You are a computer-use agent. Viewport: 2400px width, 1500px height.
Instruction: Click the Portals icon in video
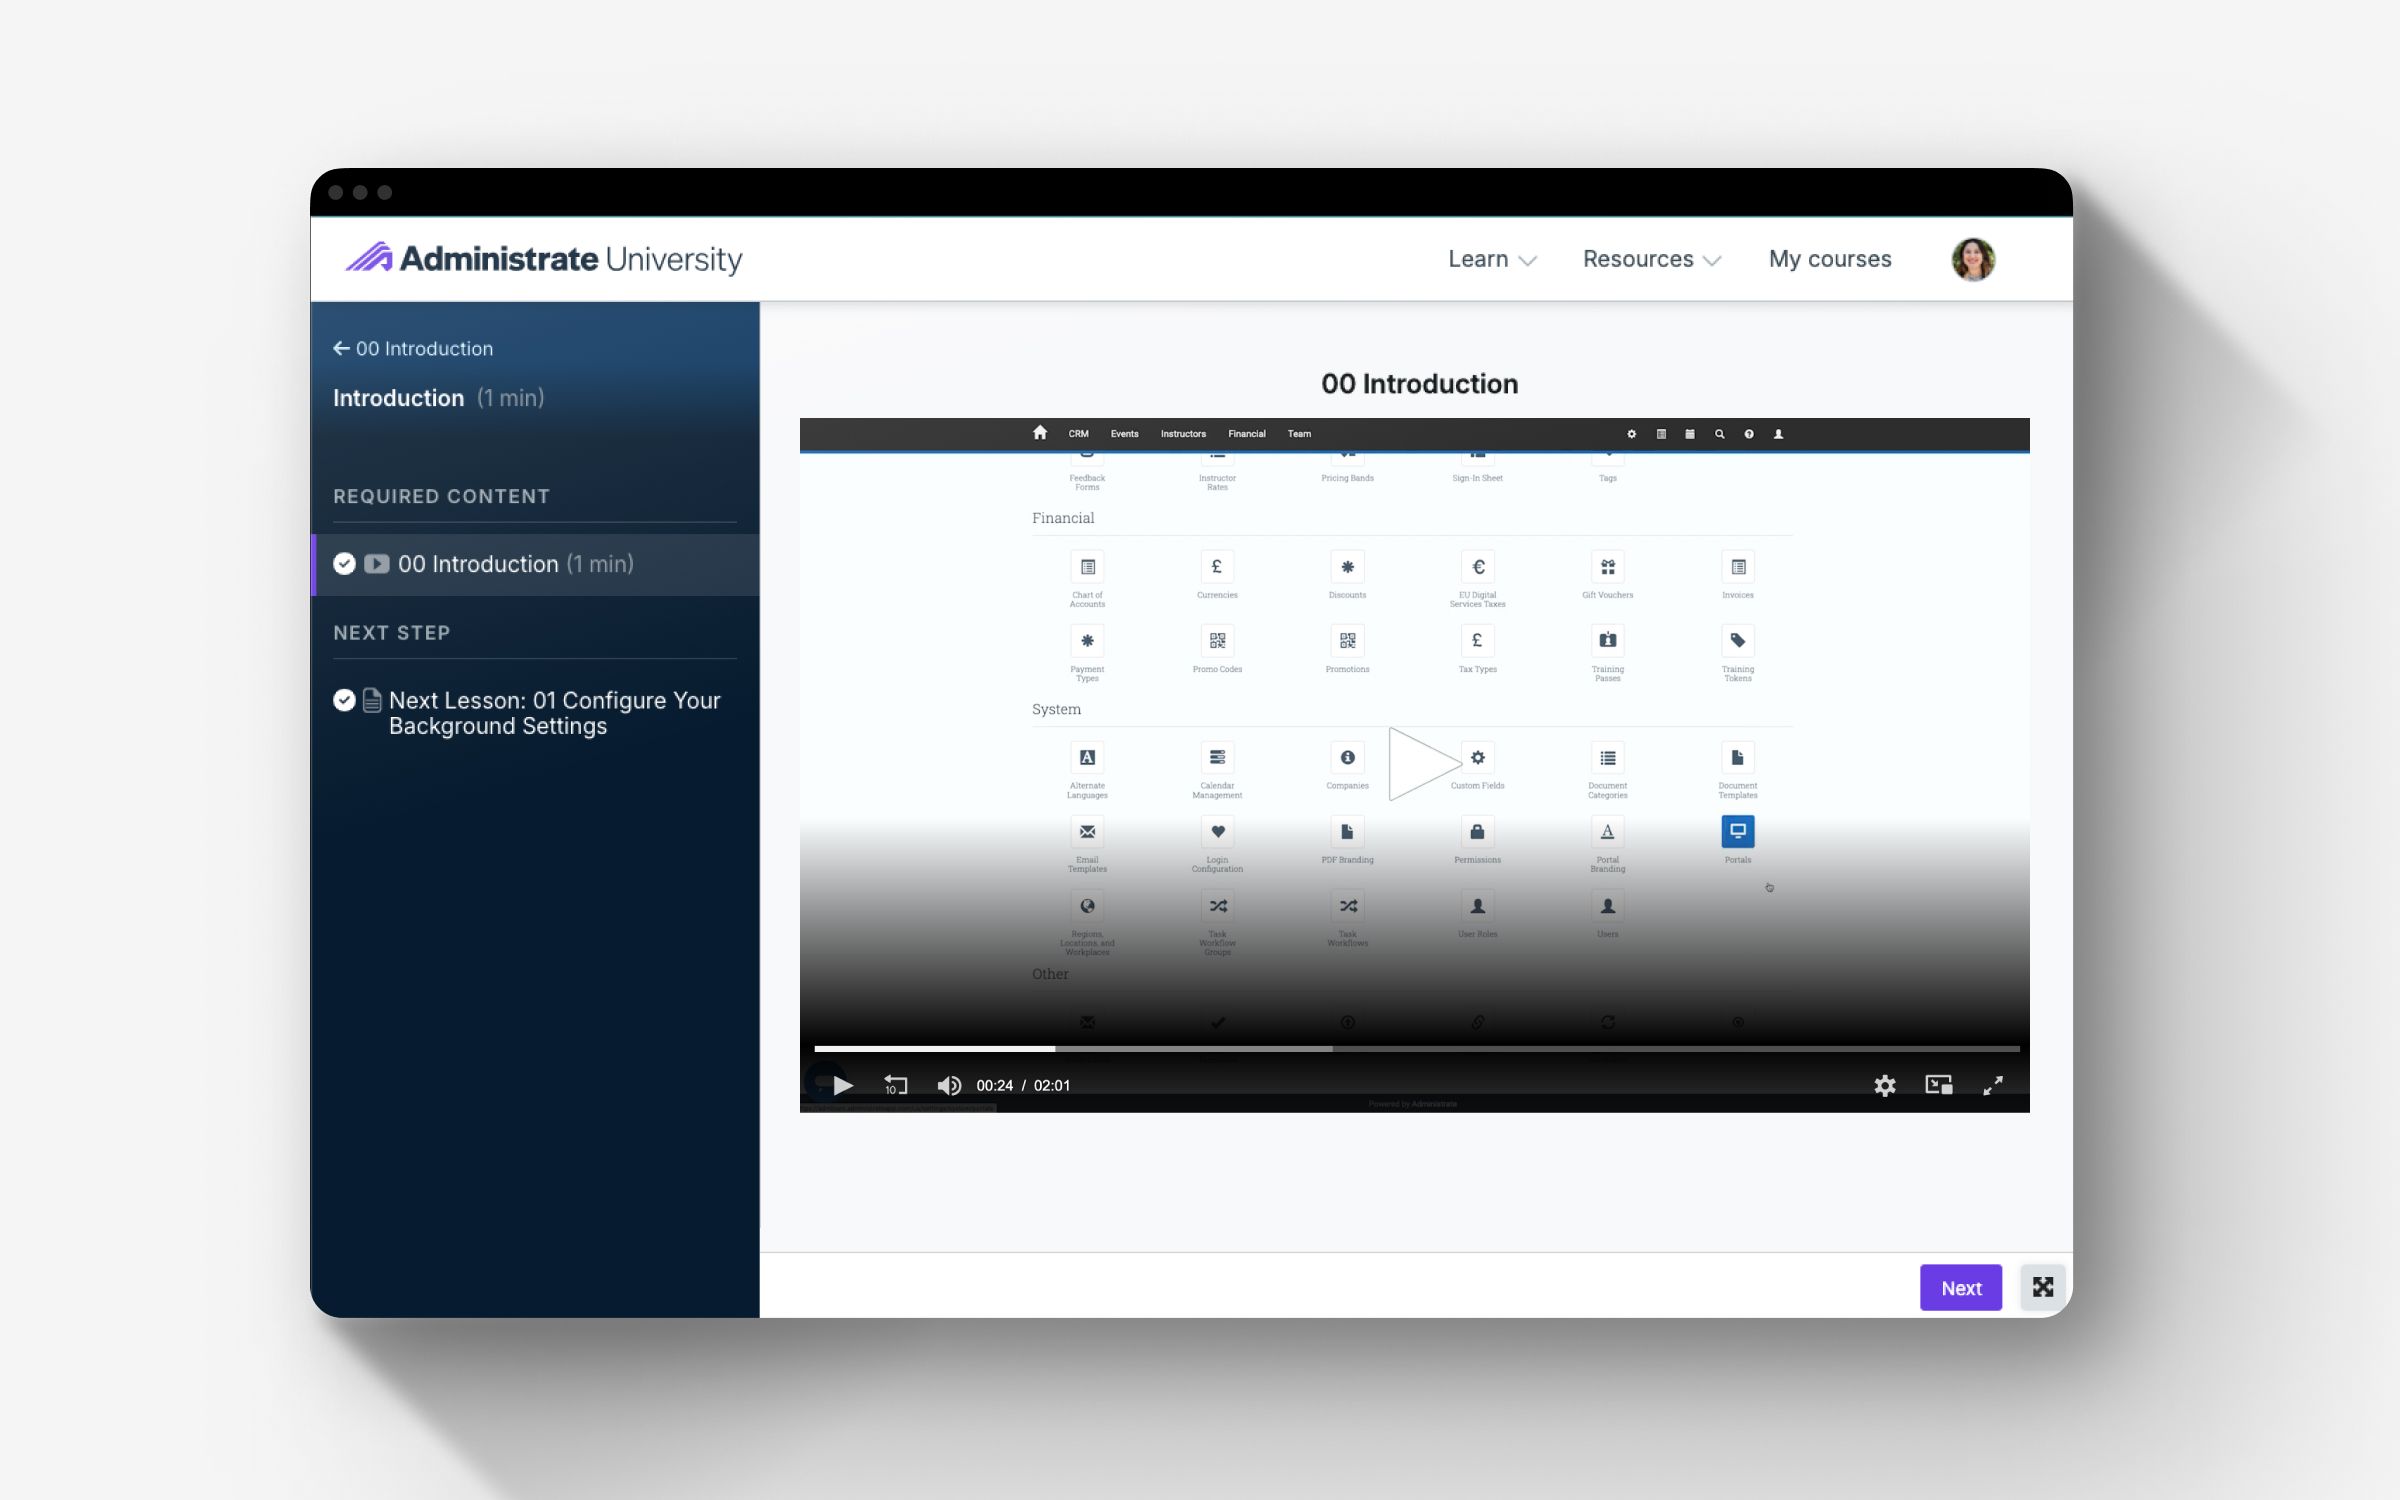(1737, 831)
